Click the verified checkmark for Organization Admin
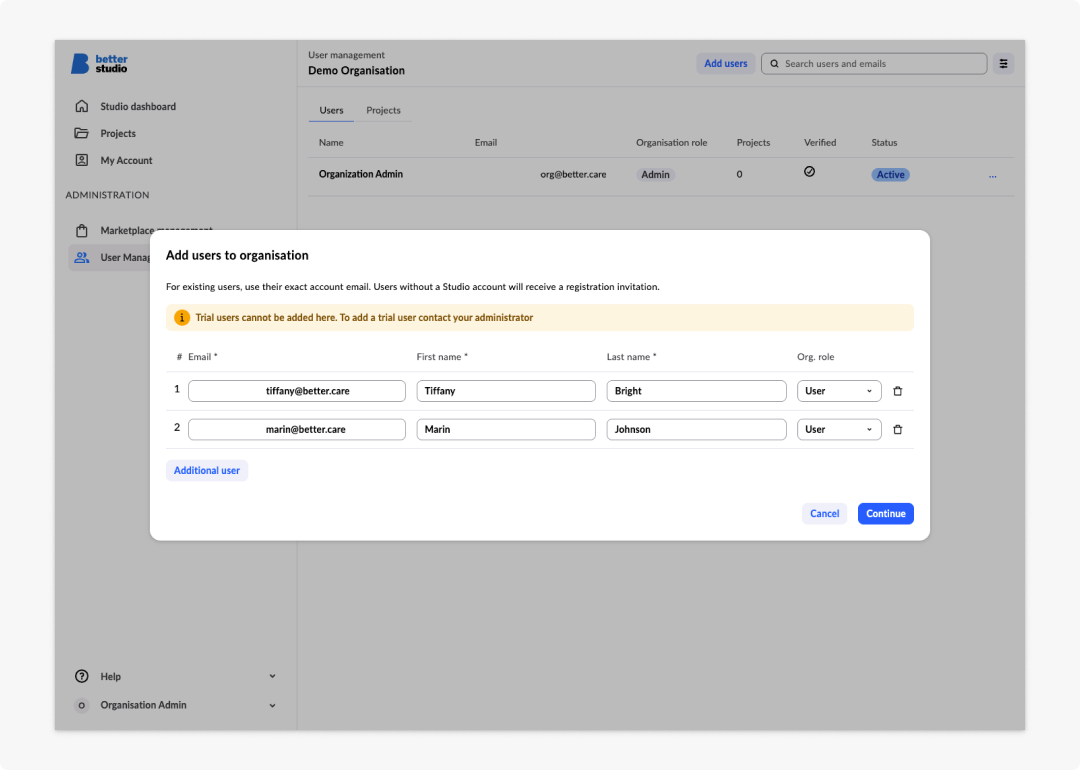The width and height of the screenshot is (1080, 770). pos(809,171)
